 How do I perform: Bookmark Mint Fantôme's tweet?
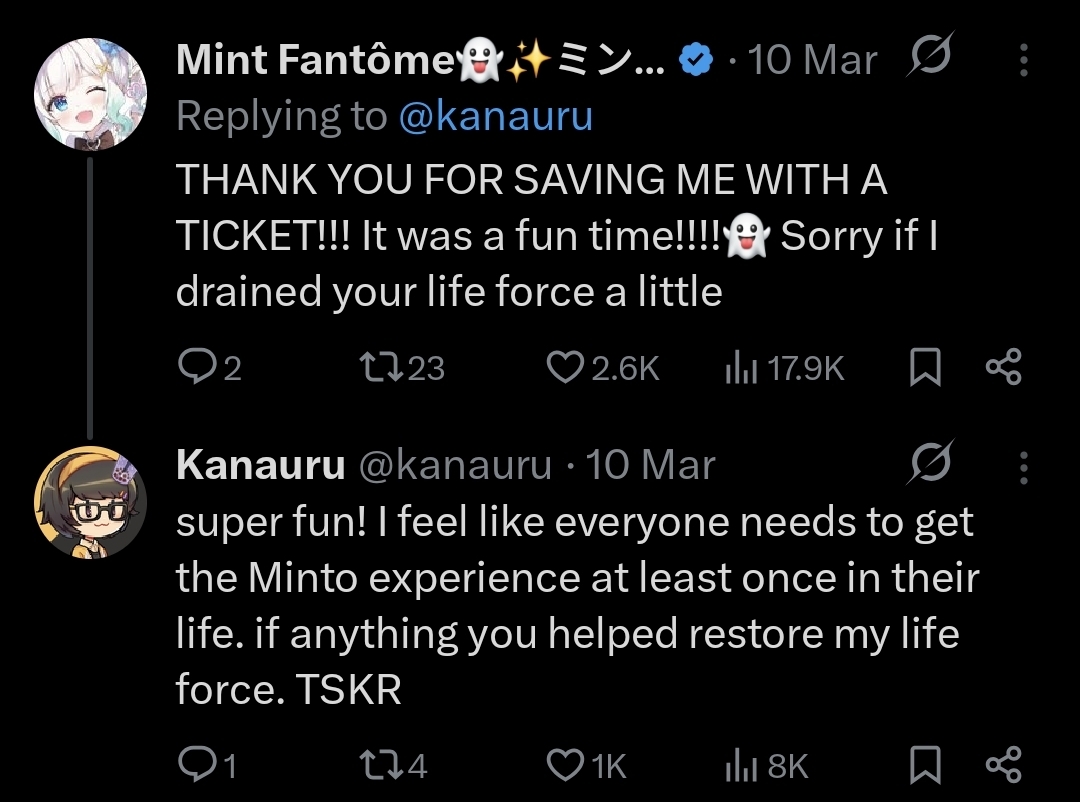[x=925, y=369]
